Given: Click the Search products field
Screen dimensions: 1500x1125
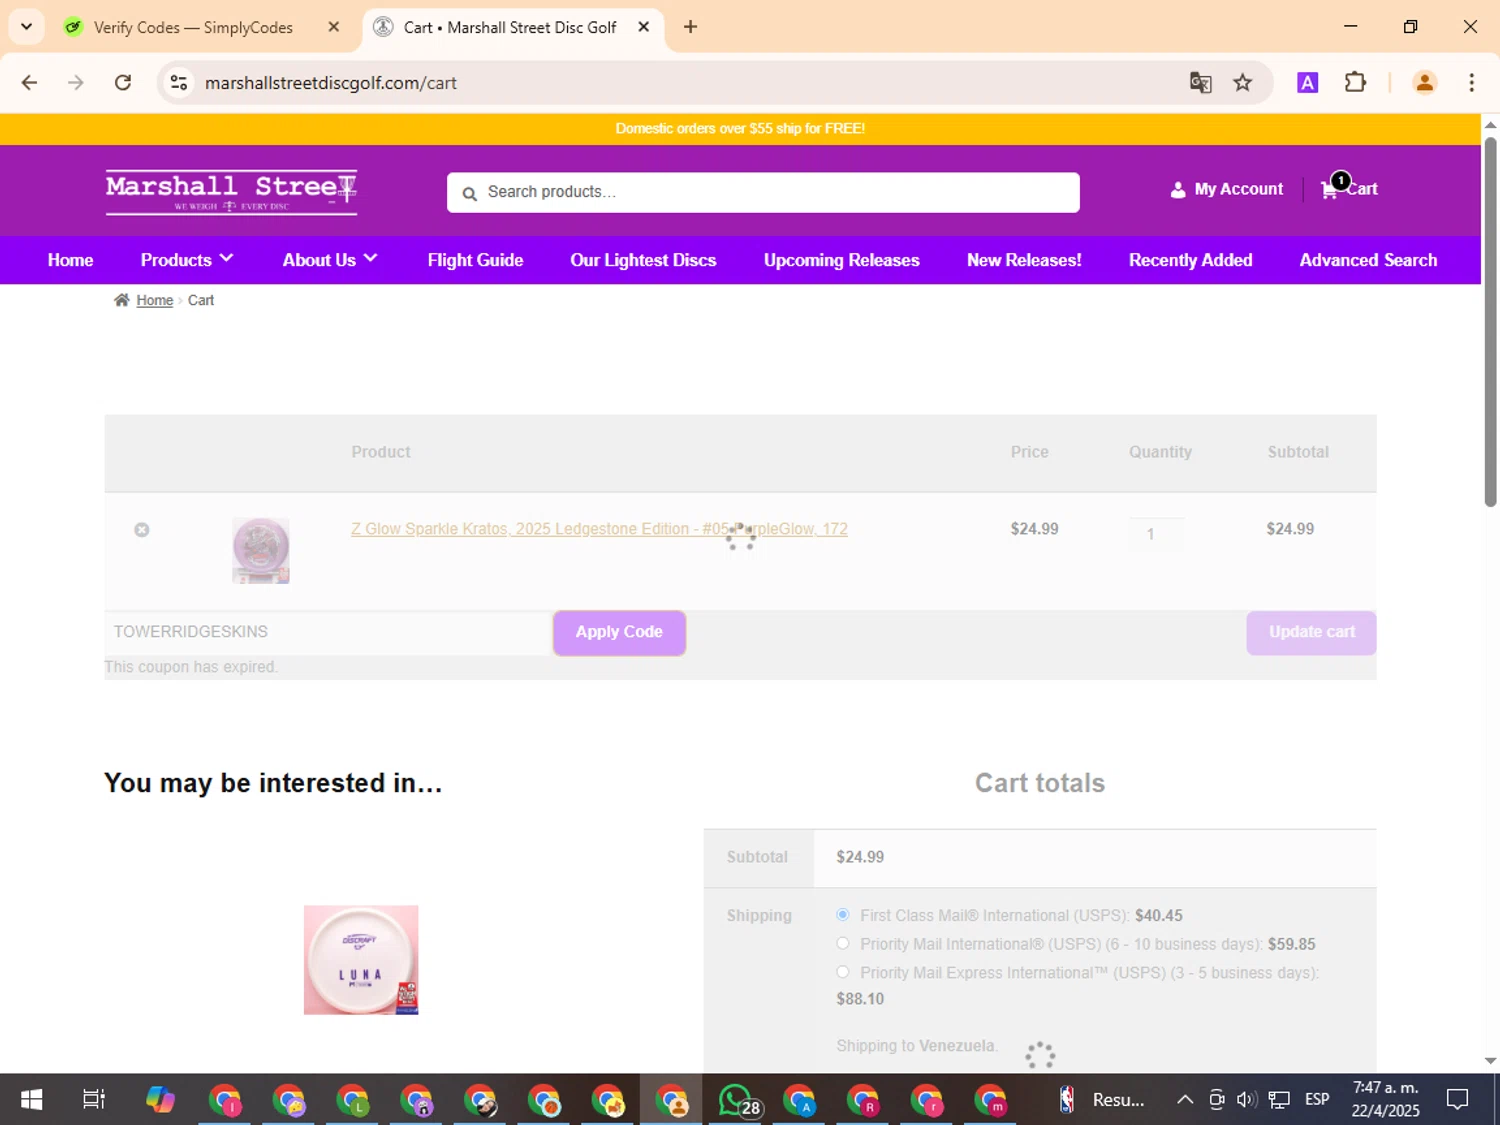Looking at the screenshot, I should coord(763,192).
